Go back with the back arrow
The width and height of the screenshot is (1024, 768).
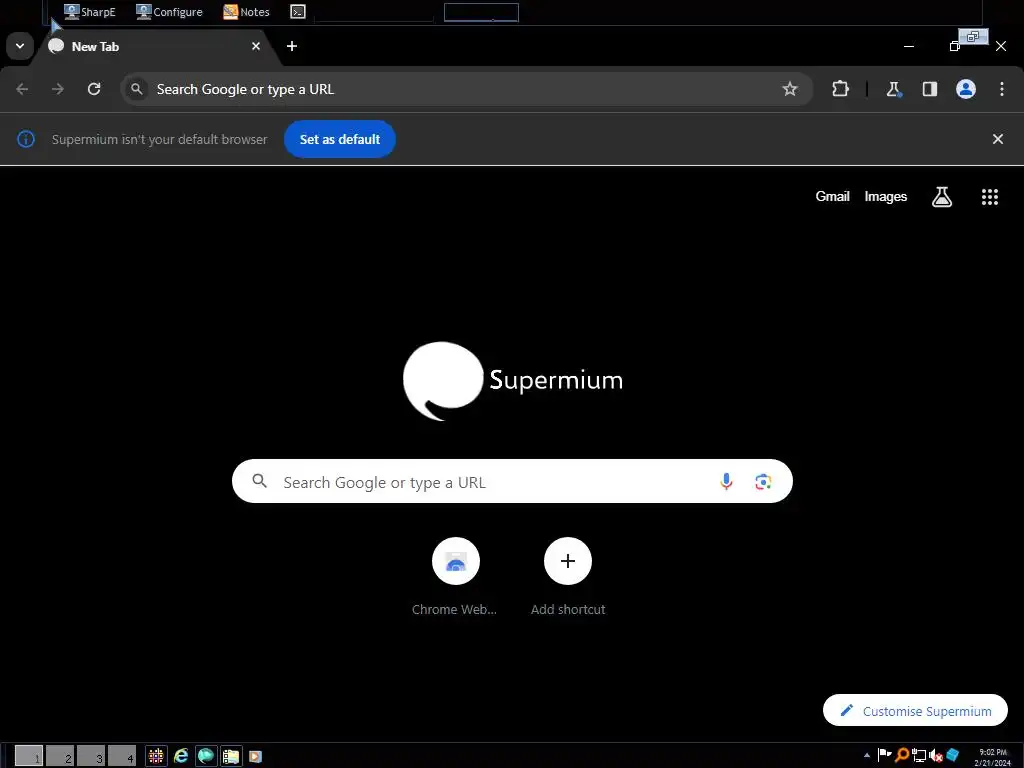tap(22, 89)
